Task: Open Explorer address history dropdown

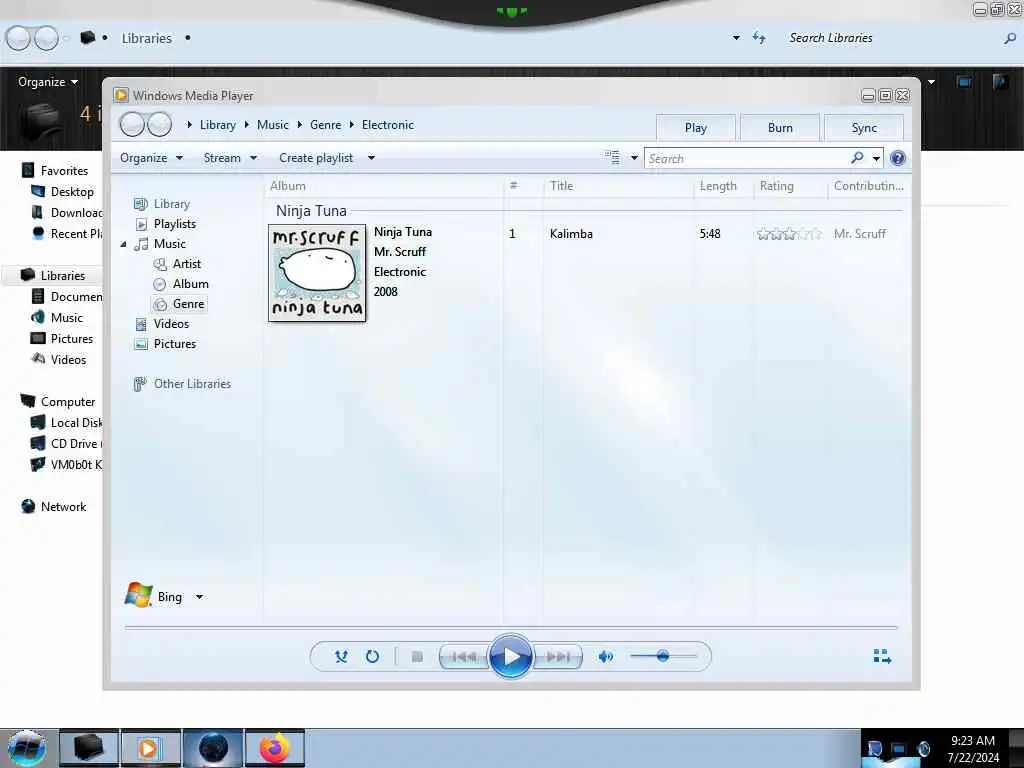Action: [x=736, y=38]
